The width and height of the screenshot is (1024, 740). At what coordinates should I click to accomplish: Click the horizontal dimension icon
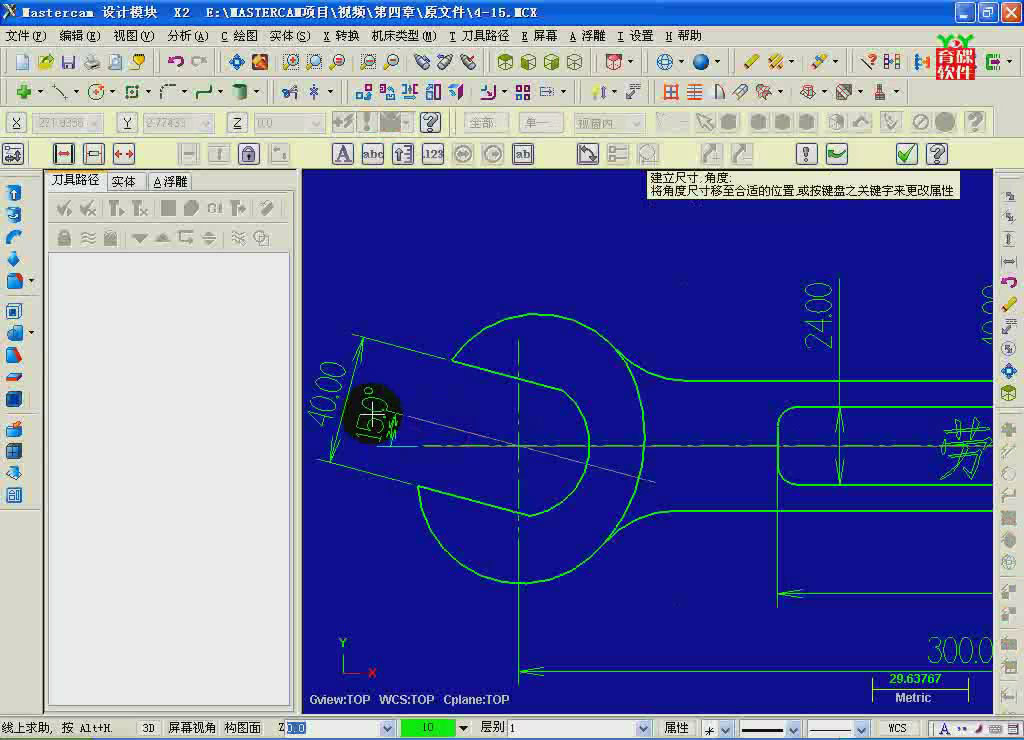(x=64, y=154)
